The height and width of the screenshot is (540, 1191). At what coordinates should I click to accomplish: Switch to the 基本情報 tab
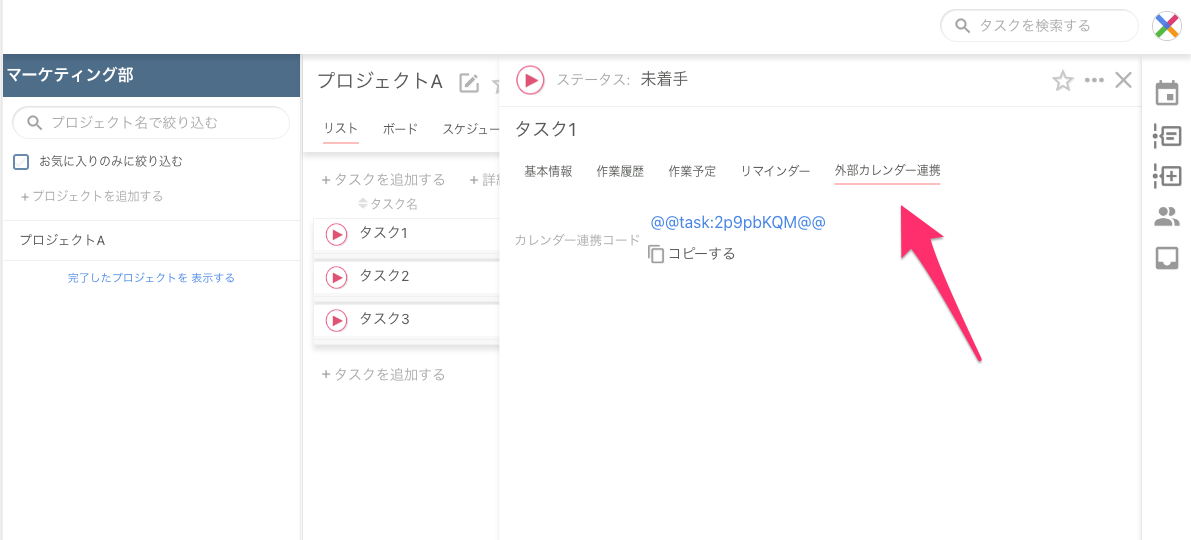tap(548, 171)
